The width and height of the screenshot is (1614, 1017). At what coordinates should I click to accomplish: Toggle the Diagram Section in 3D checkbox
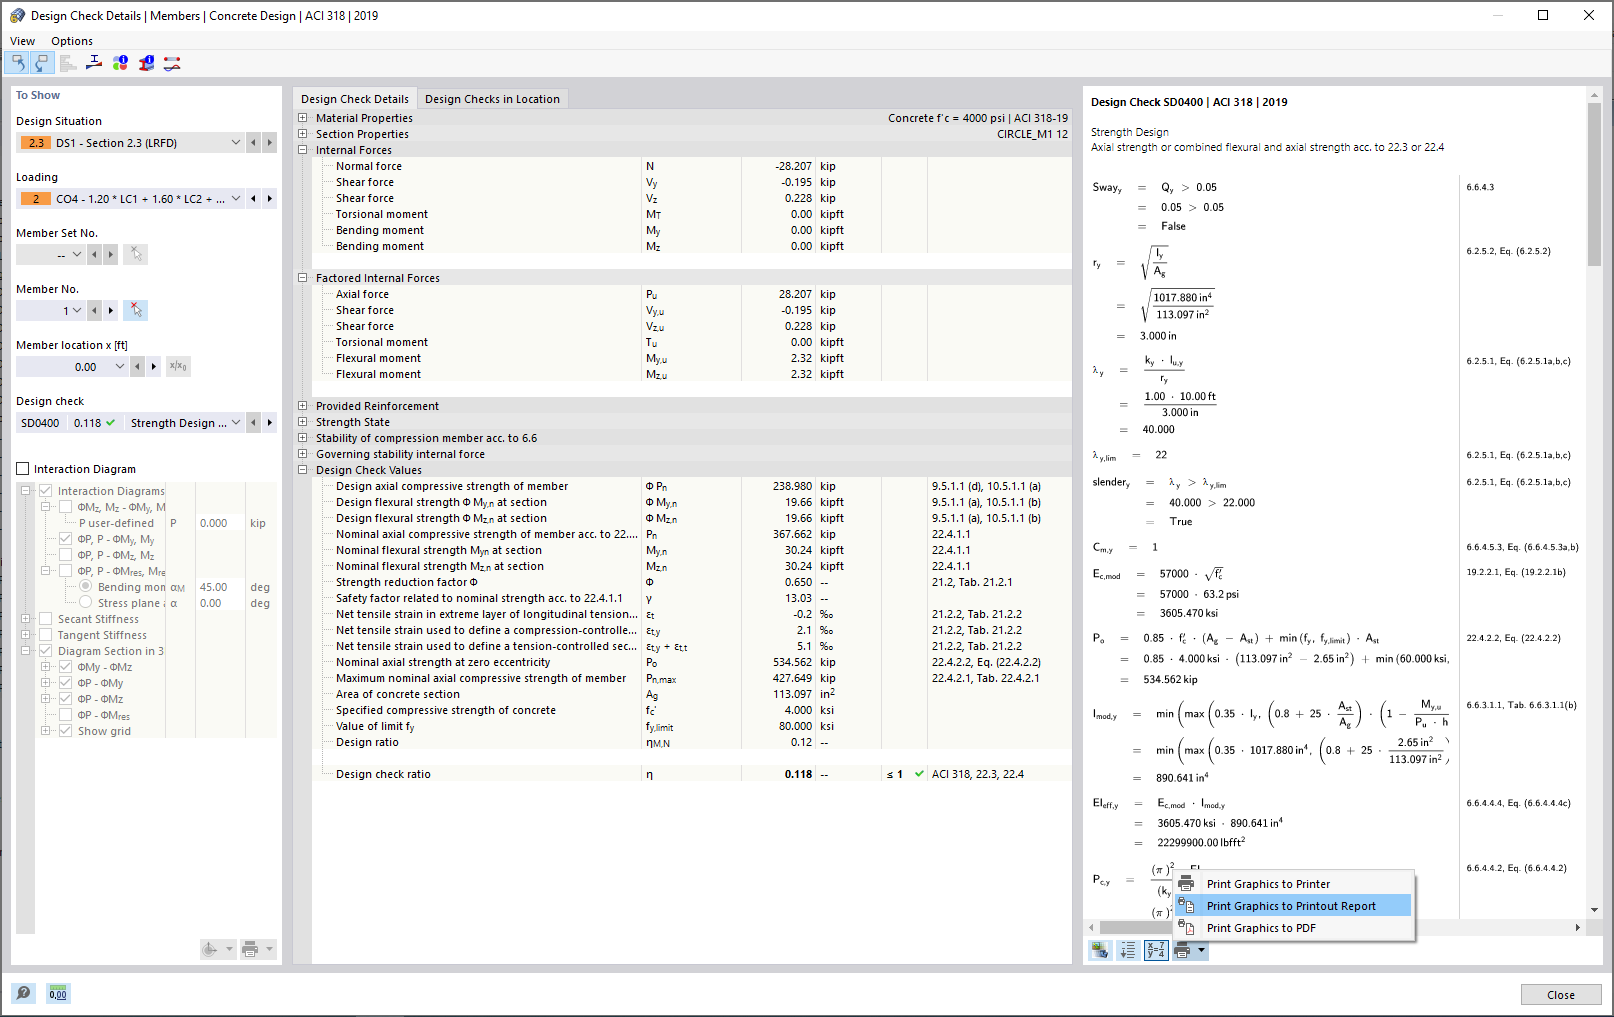tap(45, 651)
